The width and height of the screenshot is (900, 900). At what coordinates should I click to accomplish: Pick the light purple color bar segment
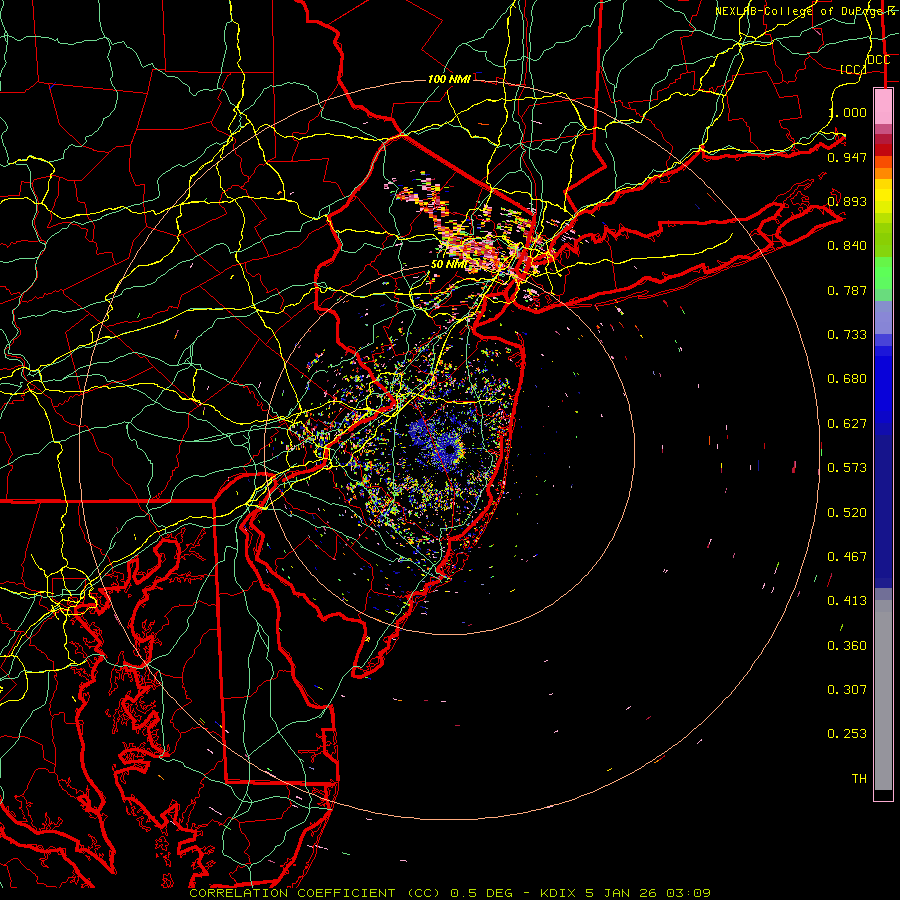(883, 318)
